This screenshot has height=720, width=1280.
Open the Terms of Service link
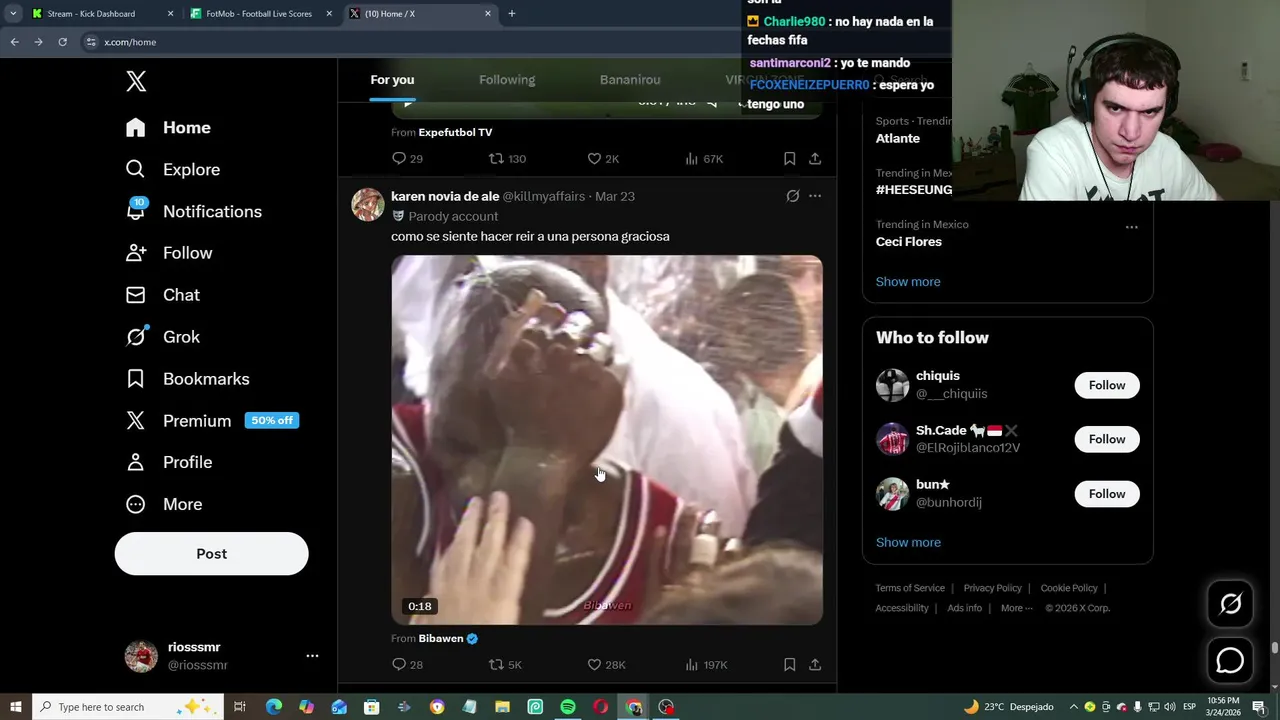pyautogui.click(x=910, y=588)
